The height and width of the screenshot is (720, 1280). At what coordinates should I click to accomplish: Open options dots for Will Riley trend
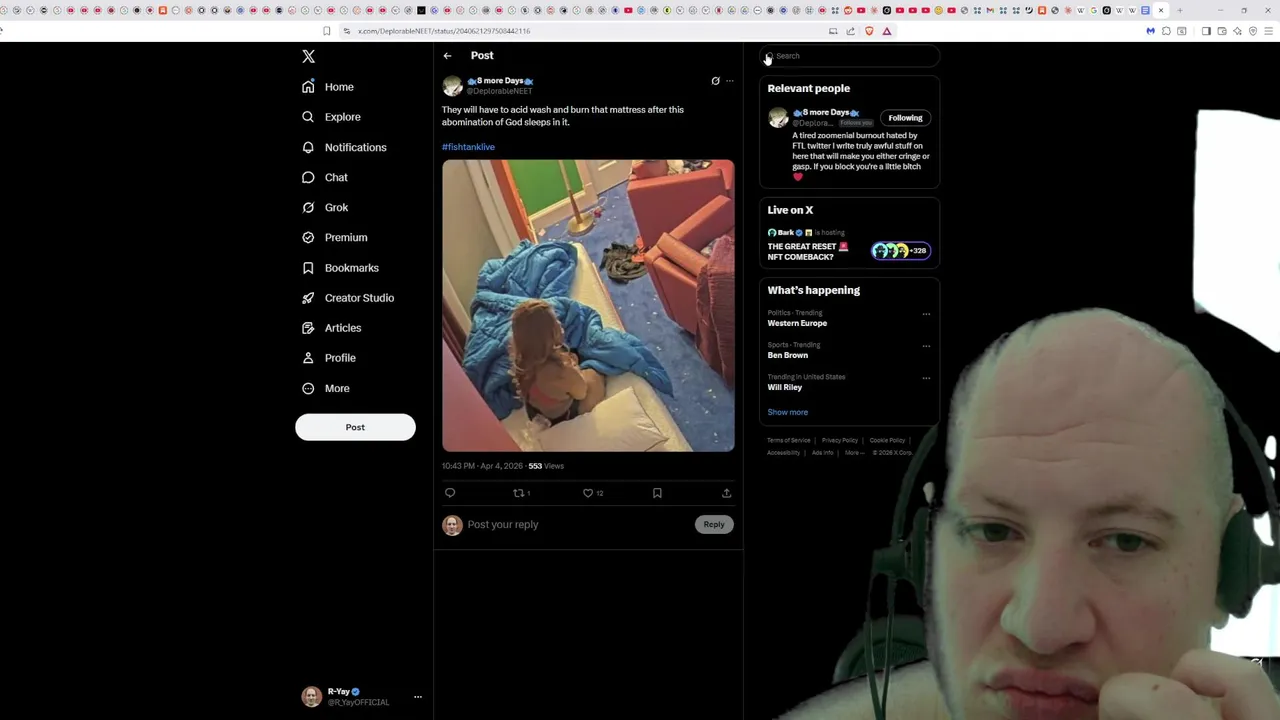pyautogui.click(x=926, y=378)
